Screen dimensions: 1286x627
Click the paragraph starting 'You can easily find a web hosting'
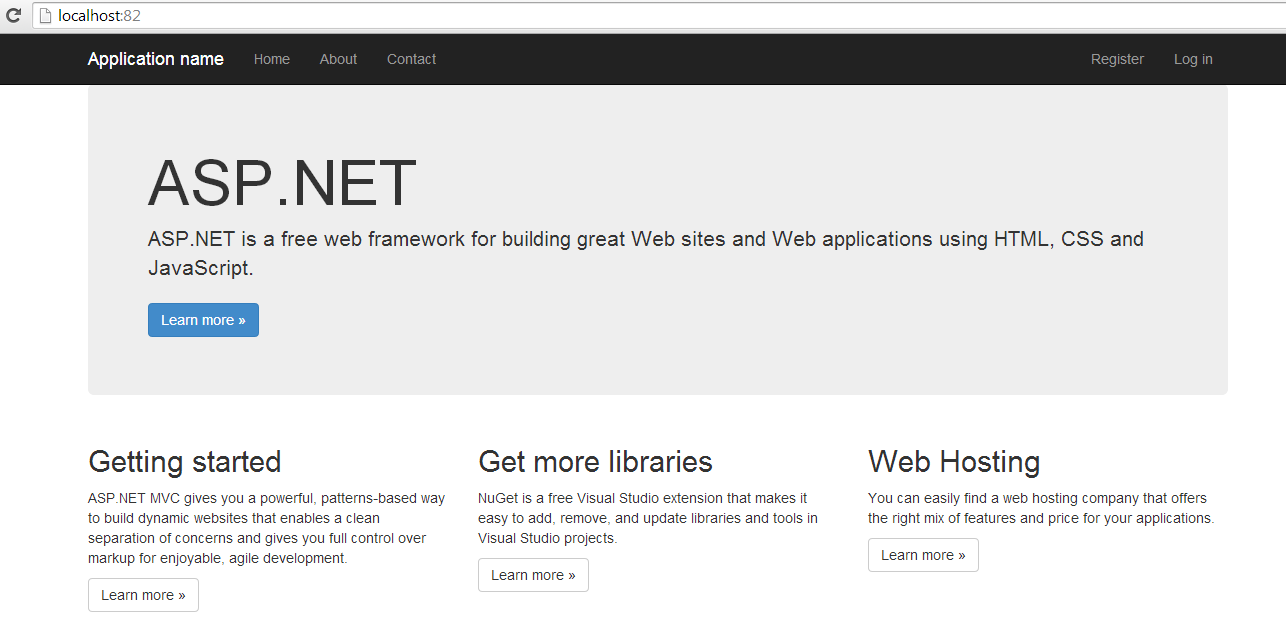pos(1041,508)
